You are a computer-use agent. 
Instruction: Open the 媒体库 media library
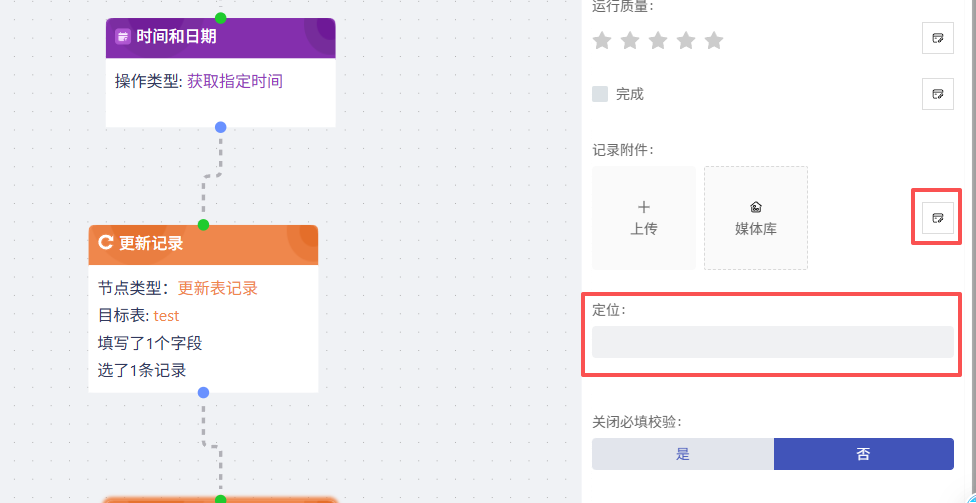756,218
